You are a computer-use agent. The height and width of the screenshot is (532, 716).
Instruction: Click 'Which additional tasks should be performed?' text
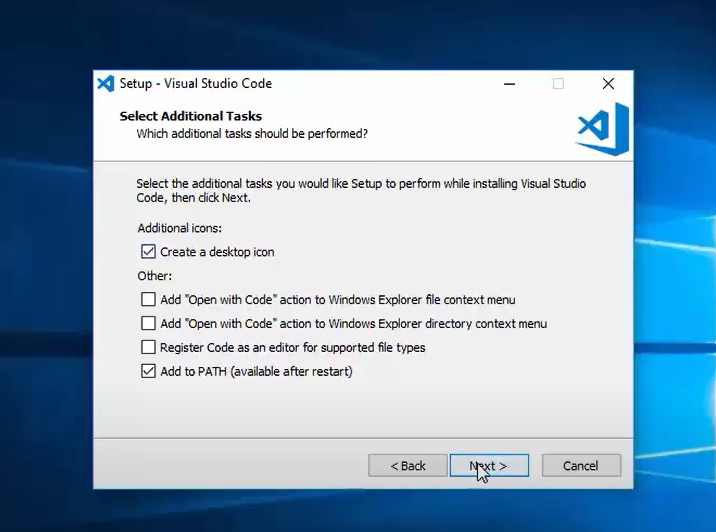252,134
